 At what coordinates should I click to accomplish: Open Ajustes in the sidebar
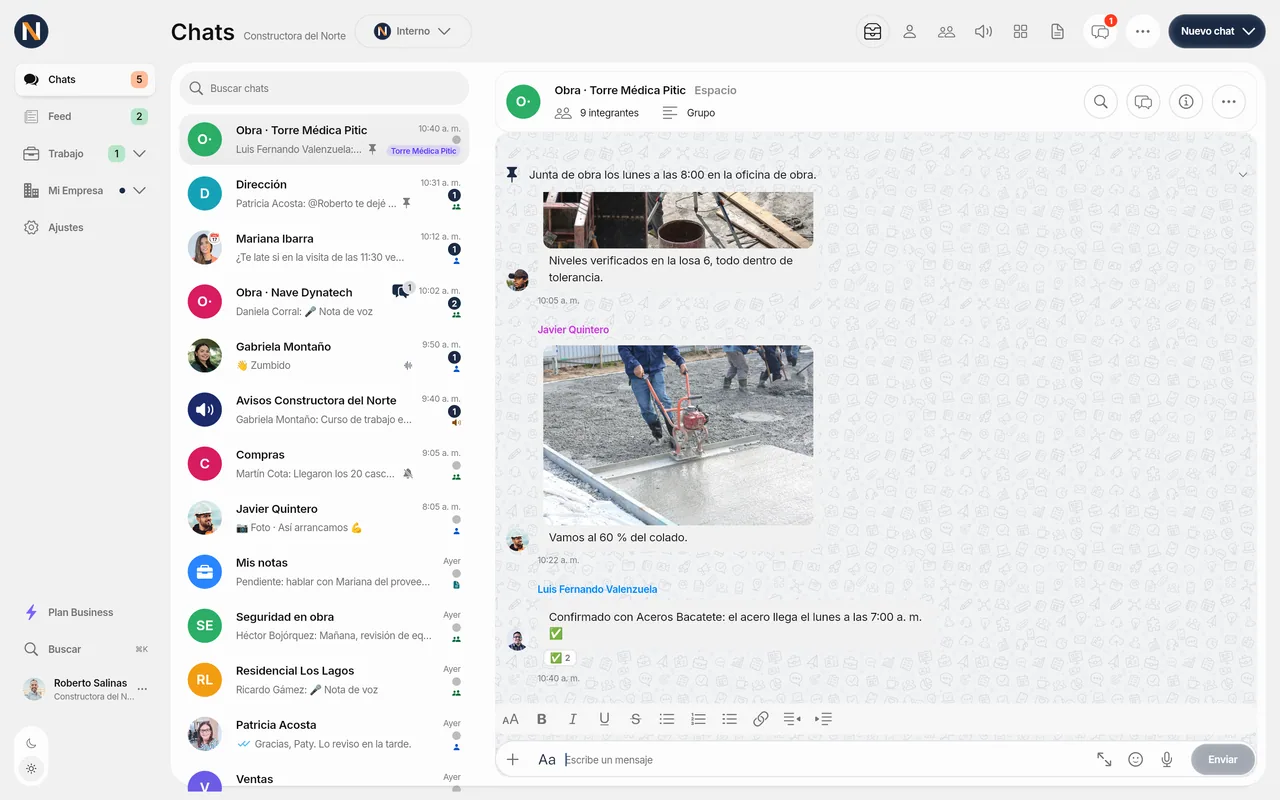pos(85,228)
